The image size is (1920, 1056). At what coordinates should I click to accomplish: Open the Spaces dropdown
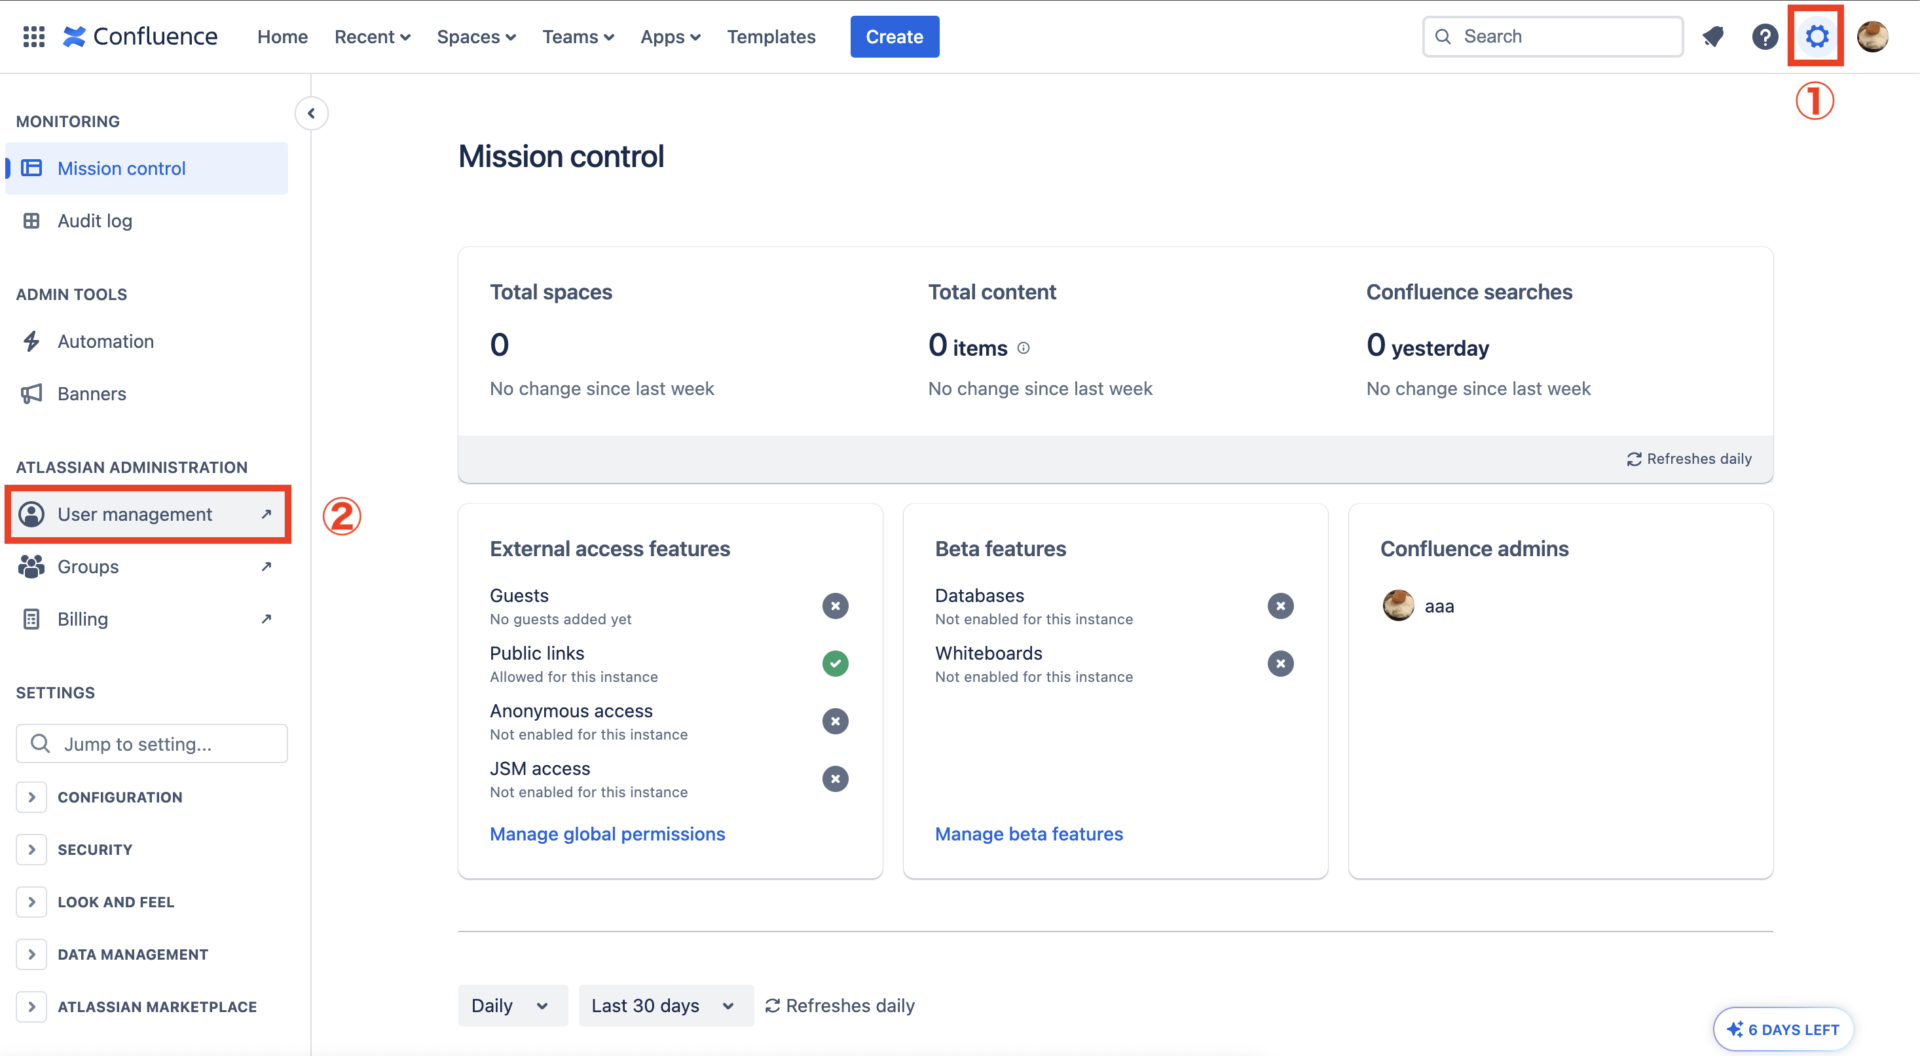click(476, 36)
